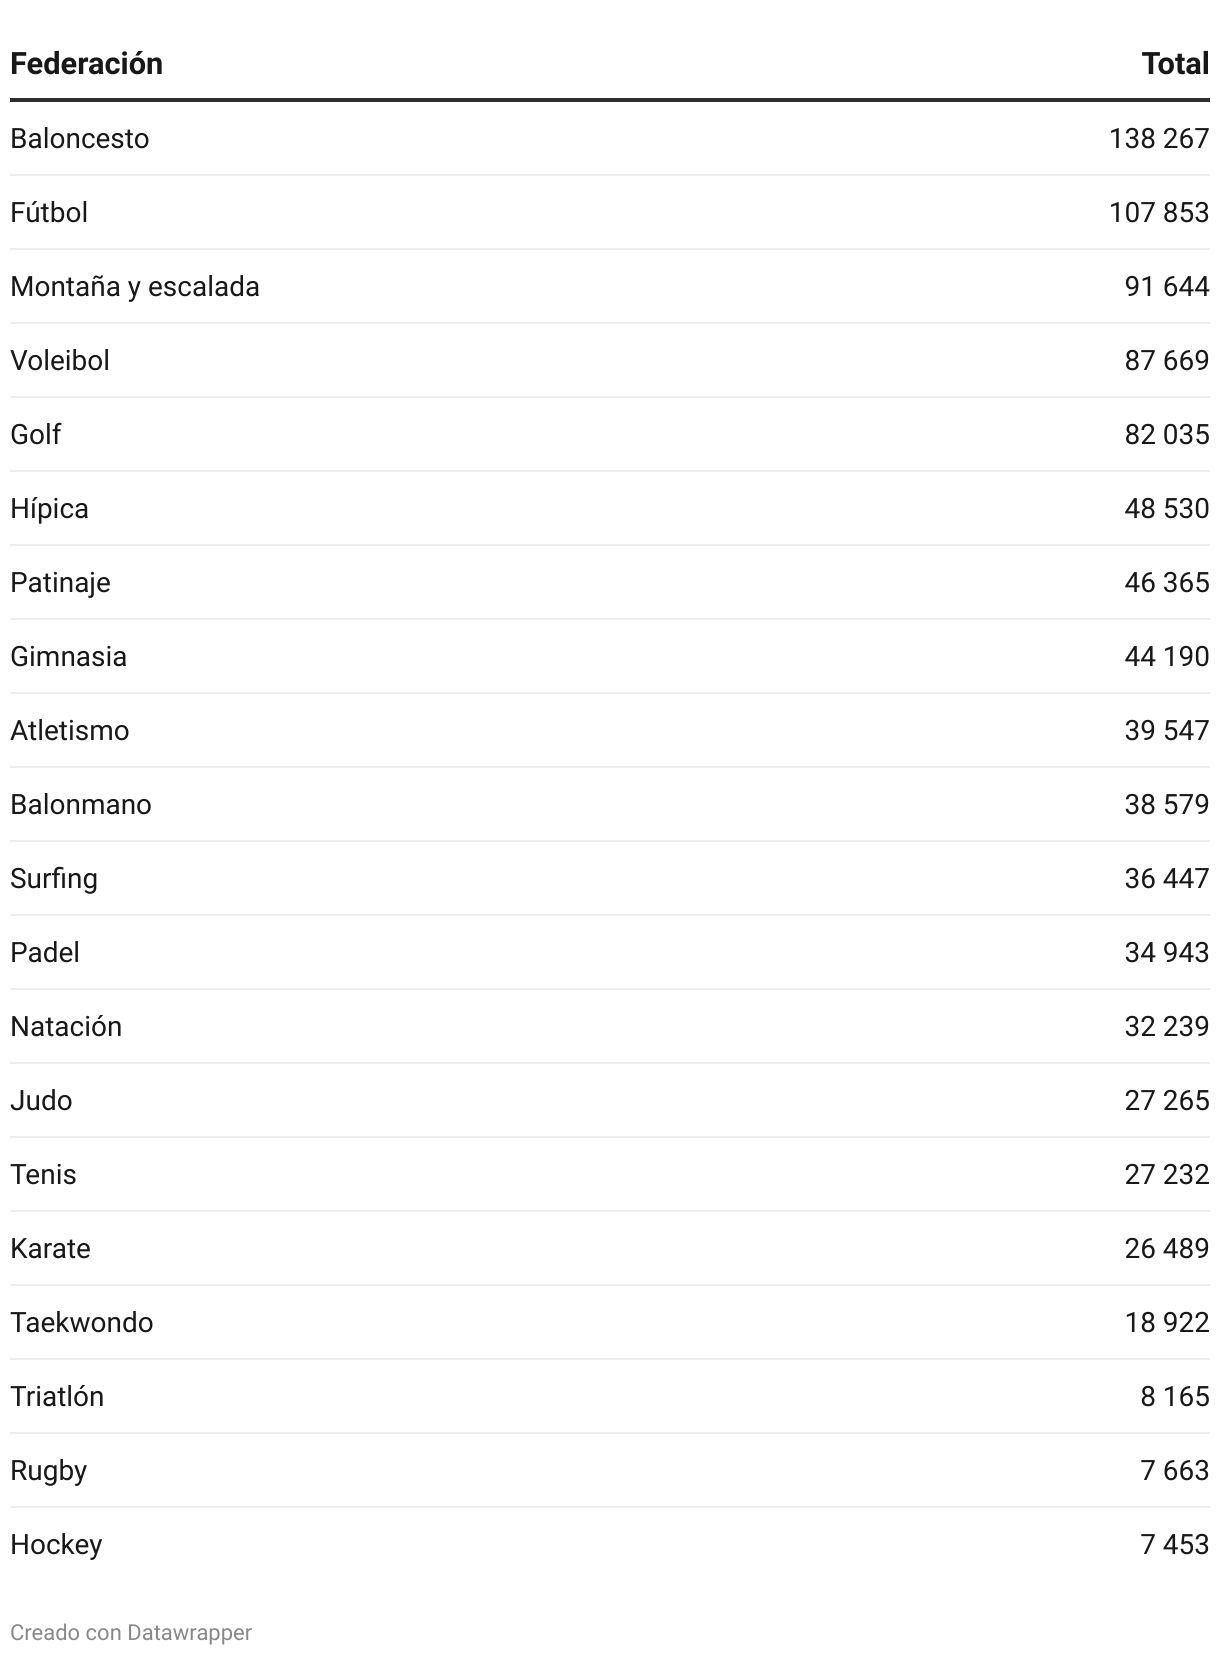The width and height of the screenshot is (1220, 1656).
Task: Click the Natación total 32 239
Action: click(1166, 1026)
